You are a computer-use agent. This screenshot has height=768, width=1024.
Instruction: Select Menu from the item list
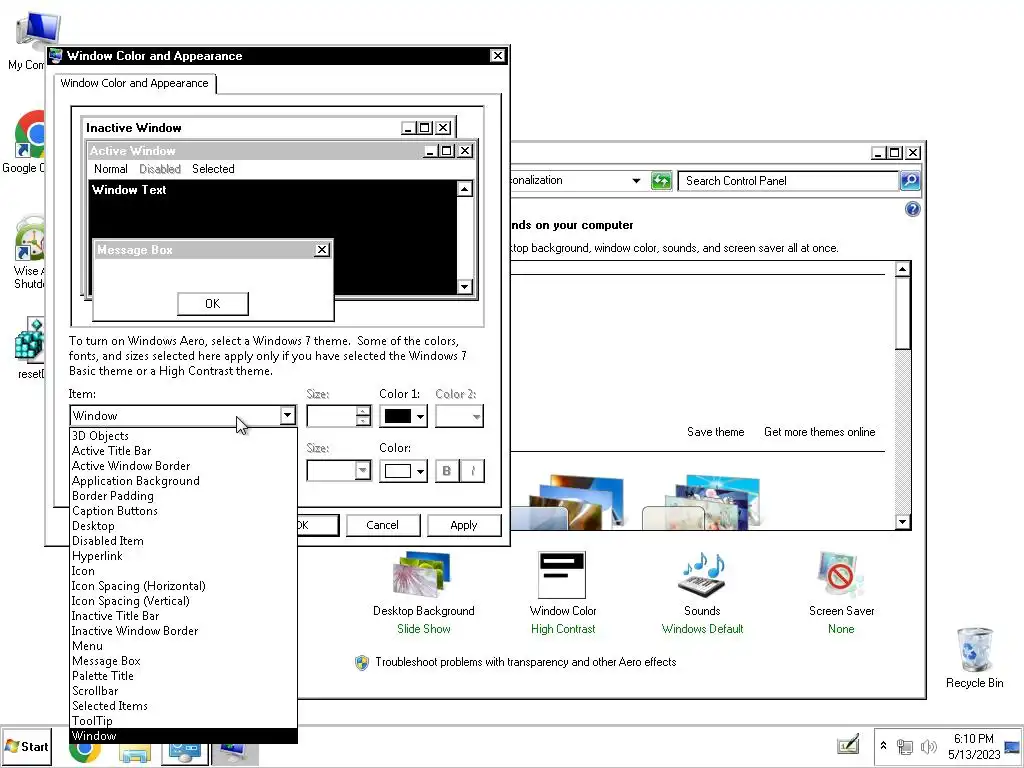point(88,646)
